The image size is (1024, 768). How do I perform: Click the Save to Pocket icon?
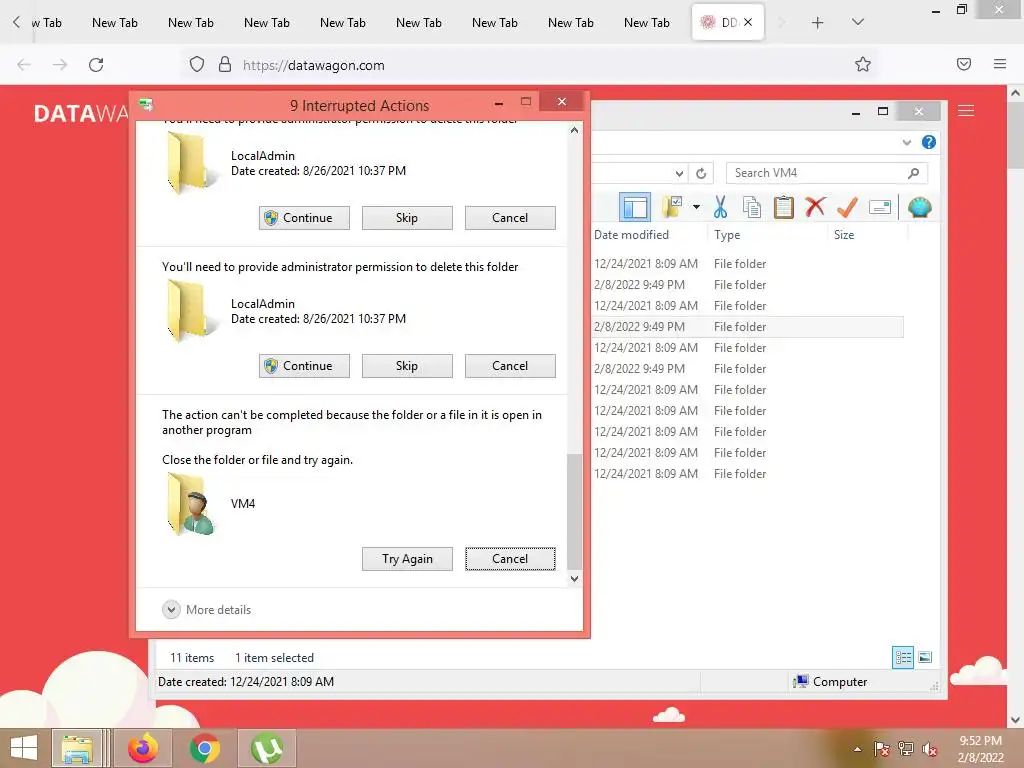pyautogui.click(x=964, y=64)
